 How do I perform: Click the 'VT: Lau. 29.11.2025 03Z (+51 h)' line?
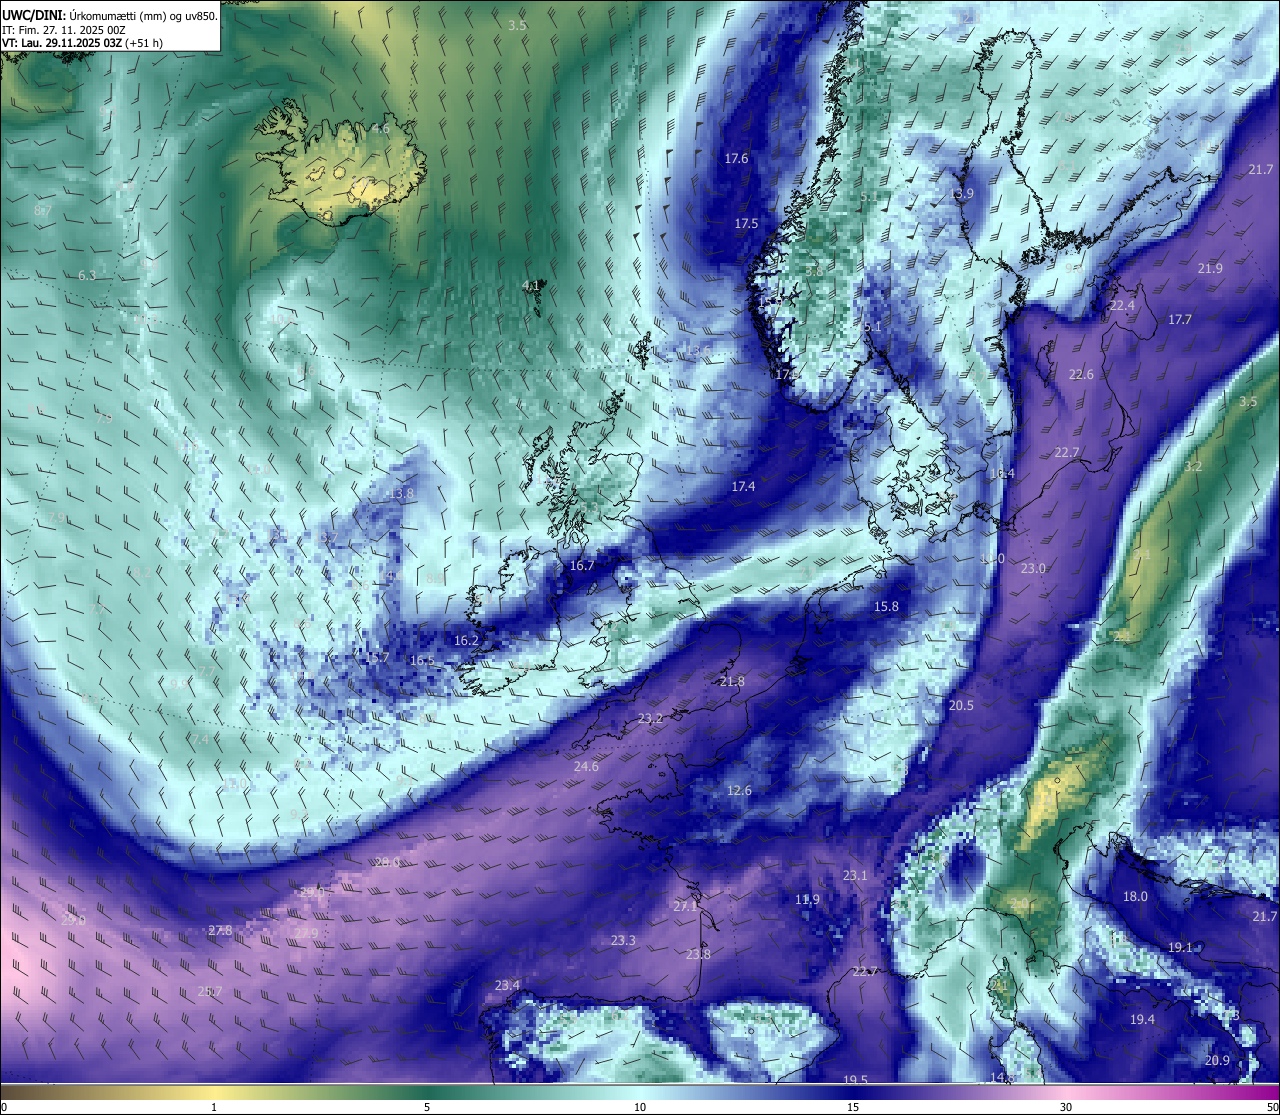click(x=83, y=43)
